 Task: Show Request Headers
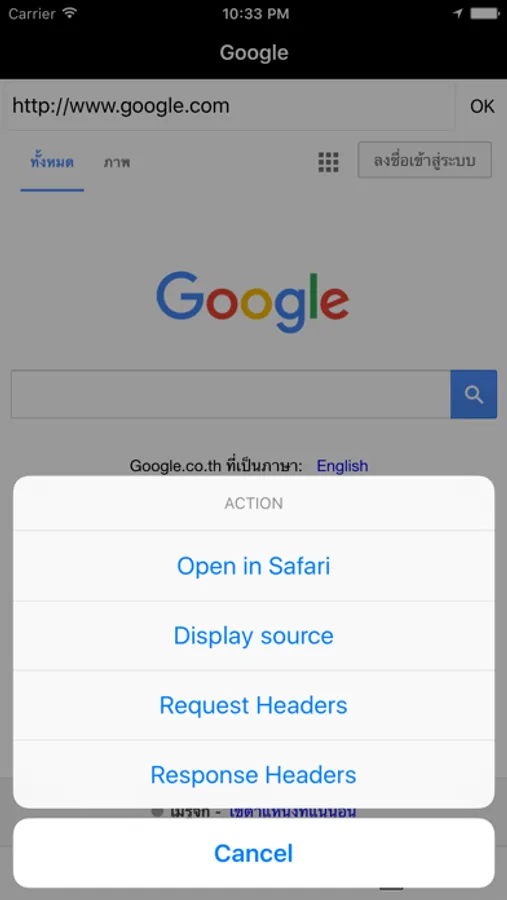(253, 705)
